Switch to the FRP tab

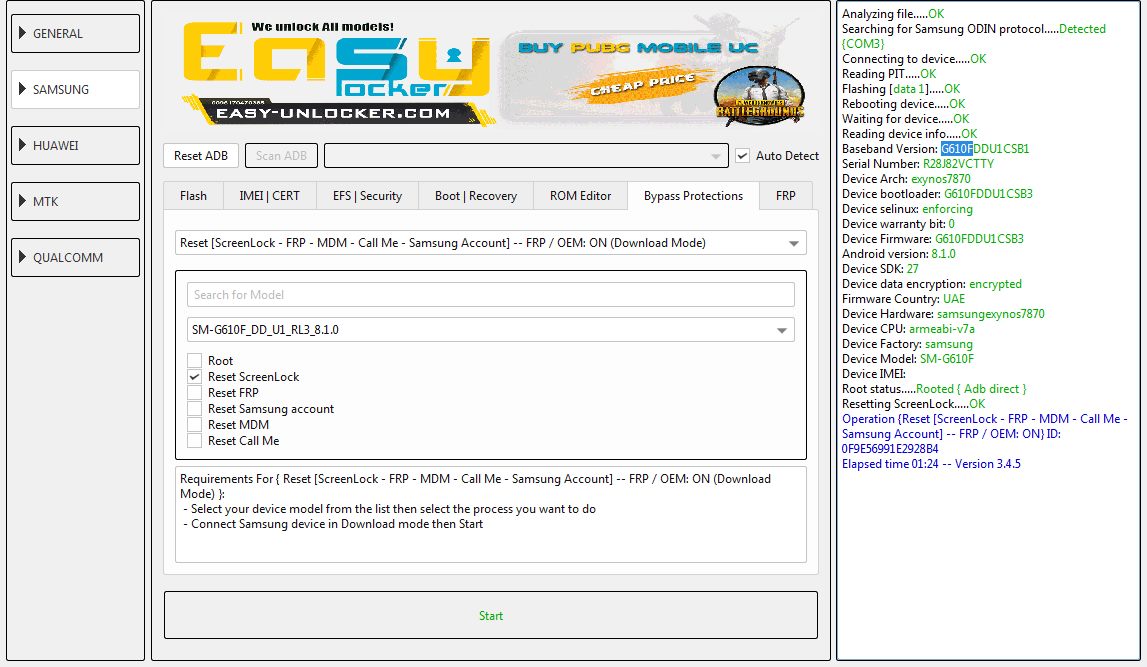click(x=786, y=196)
